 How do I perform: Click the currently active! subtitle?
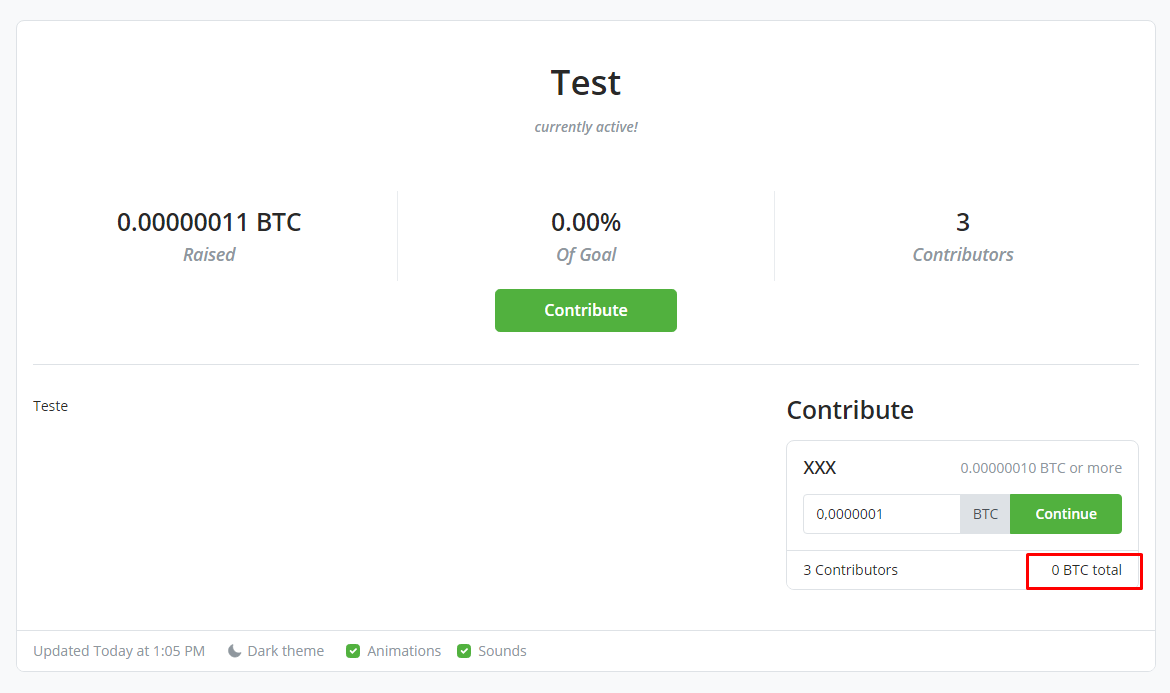(x=585, y=126)
